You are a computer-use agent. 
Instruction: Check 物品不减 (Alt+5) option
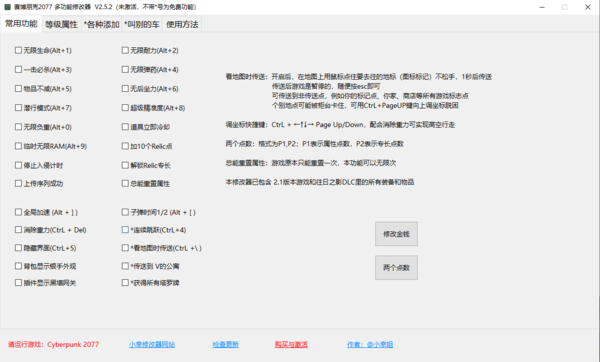click(18, 88)
